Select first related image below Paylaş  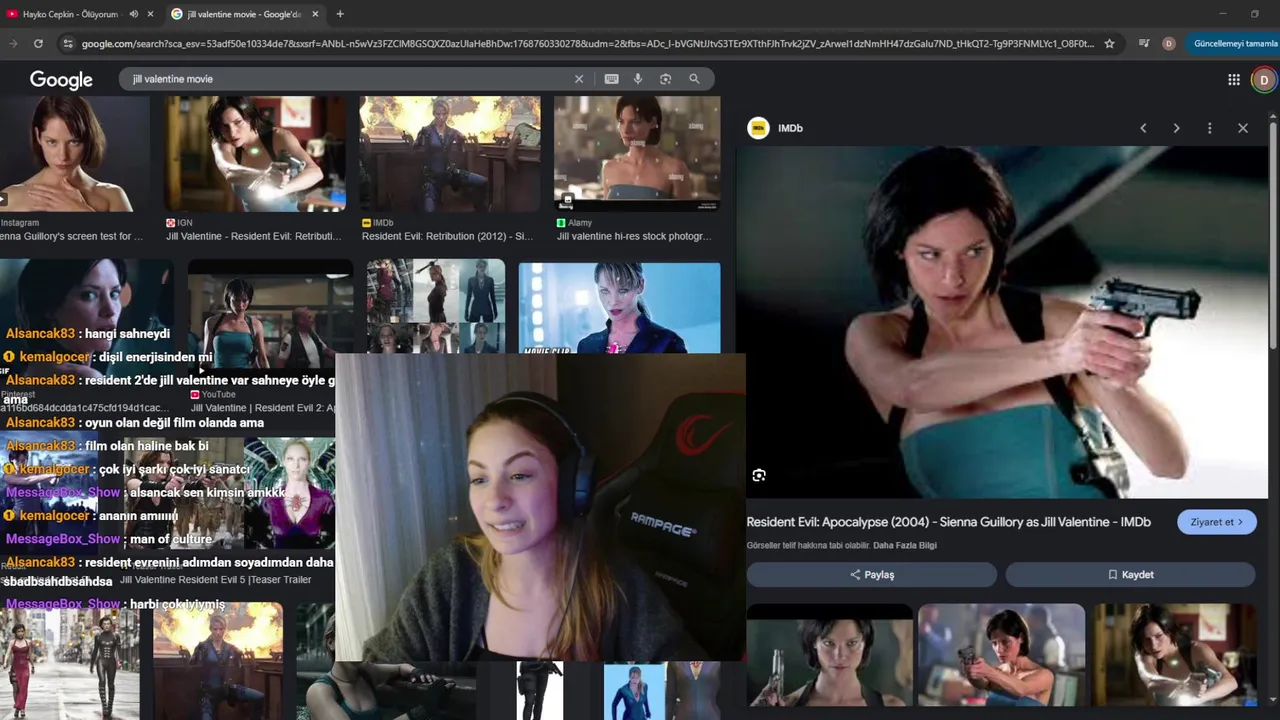point(829,654)
